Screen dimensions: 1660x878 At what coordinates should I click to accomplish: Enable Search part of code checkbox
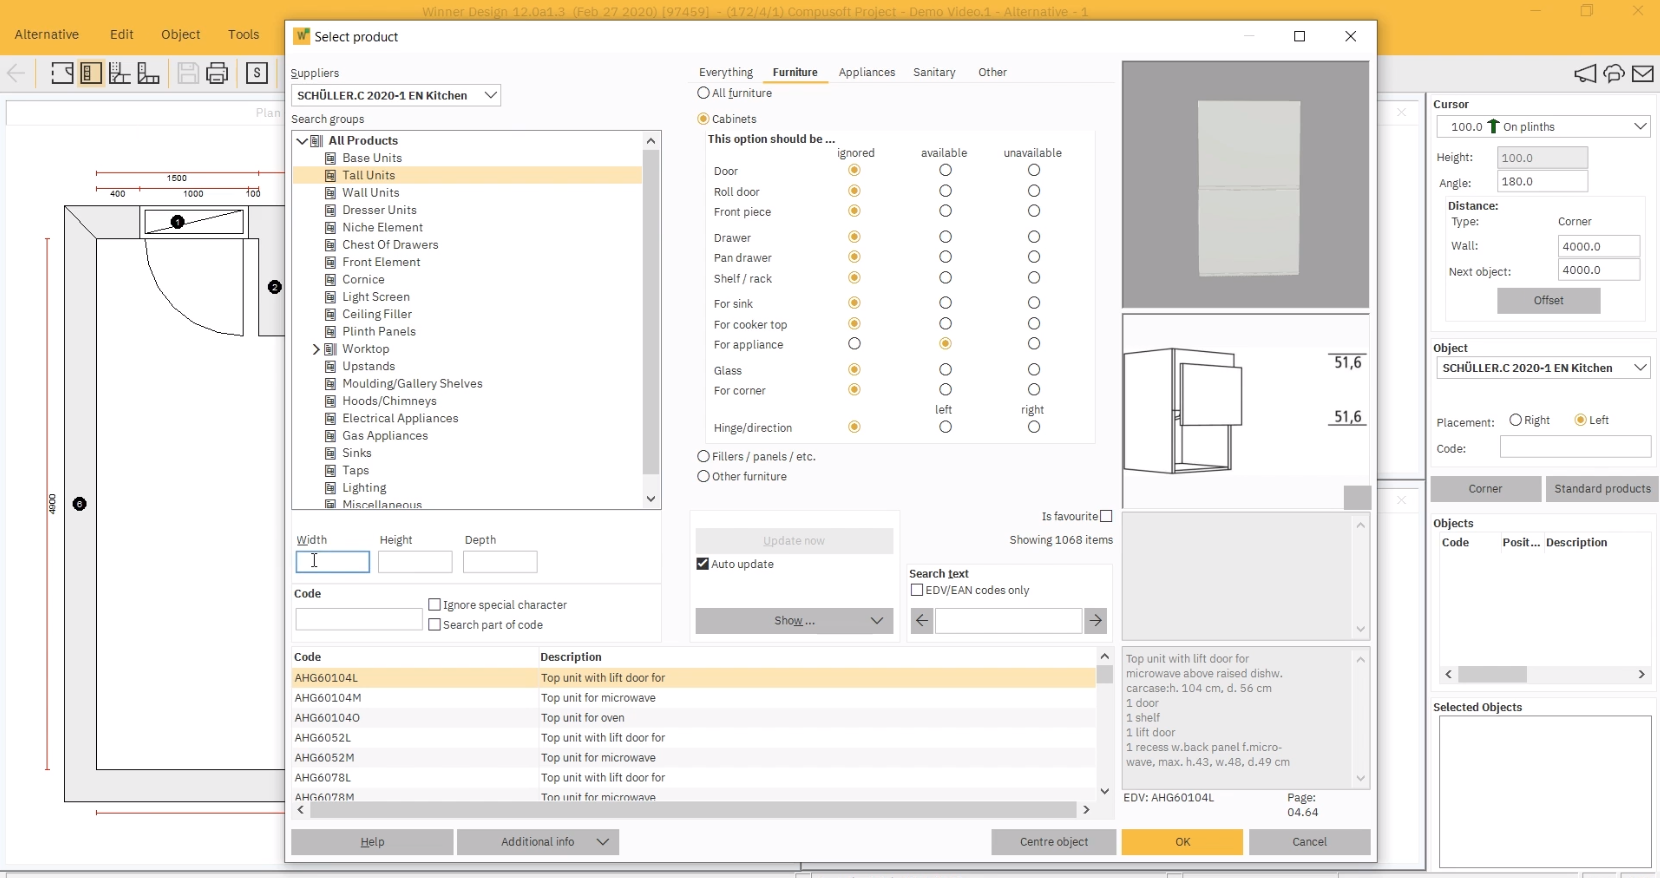[x=434, y=625]
